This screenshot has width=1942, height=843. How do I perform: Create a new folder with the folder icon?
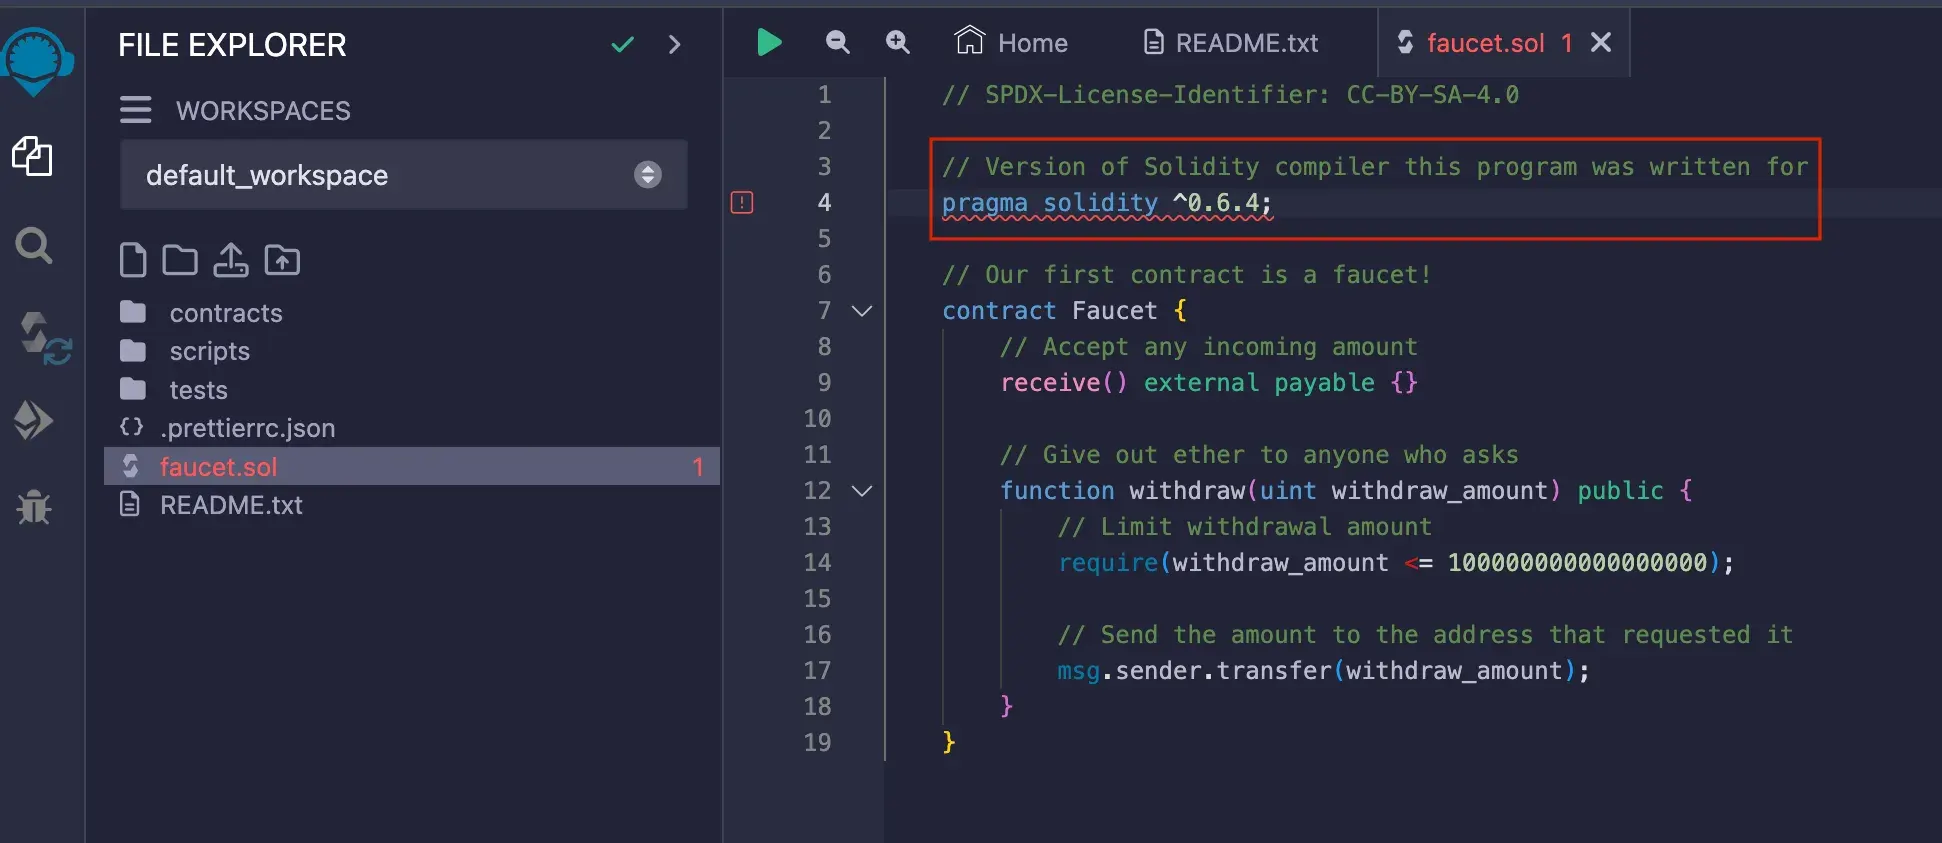pyautogui.click(x=180, y=260)
